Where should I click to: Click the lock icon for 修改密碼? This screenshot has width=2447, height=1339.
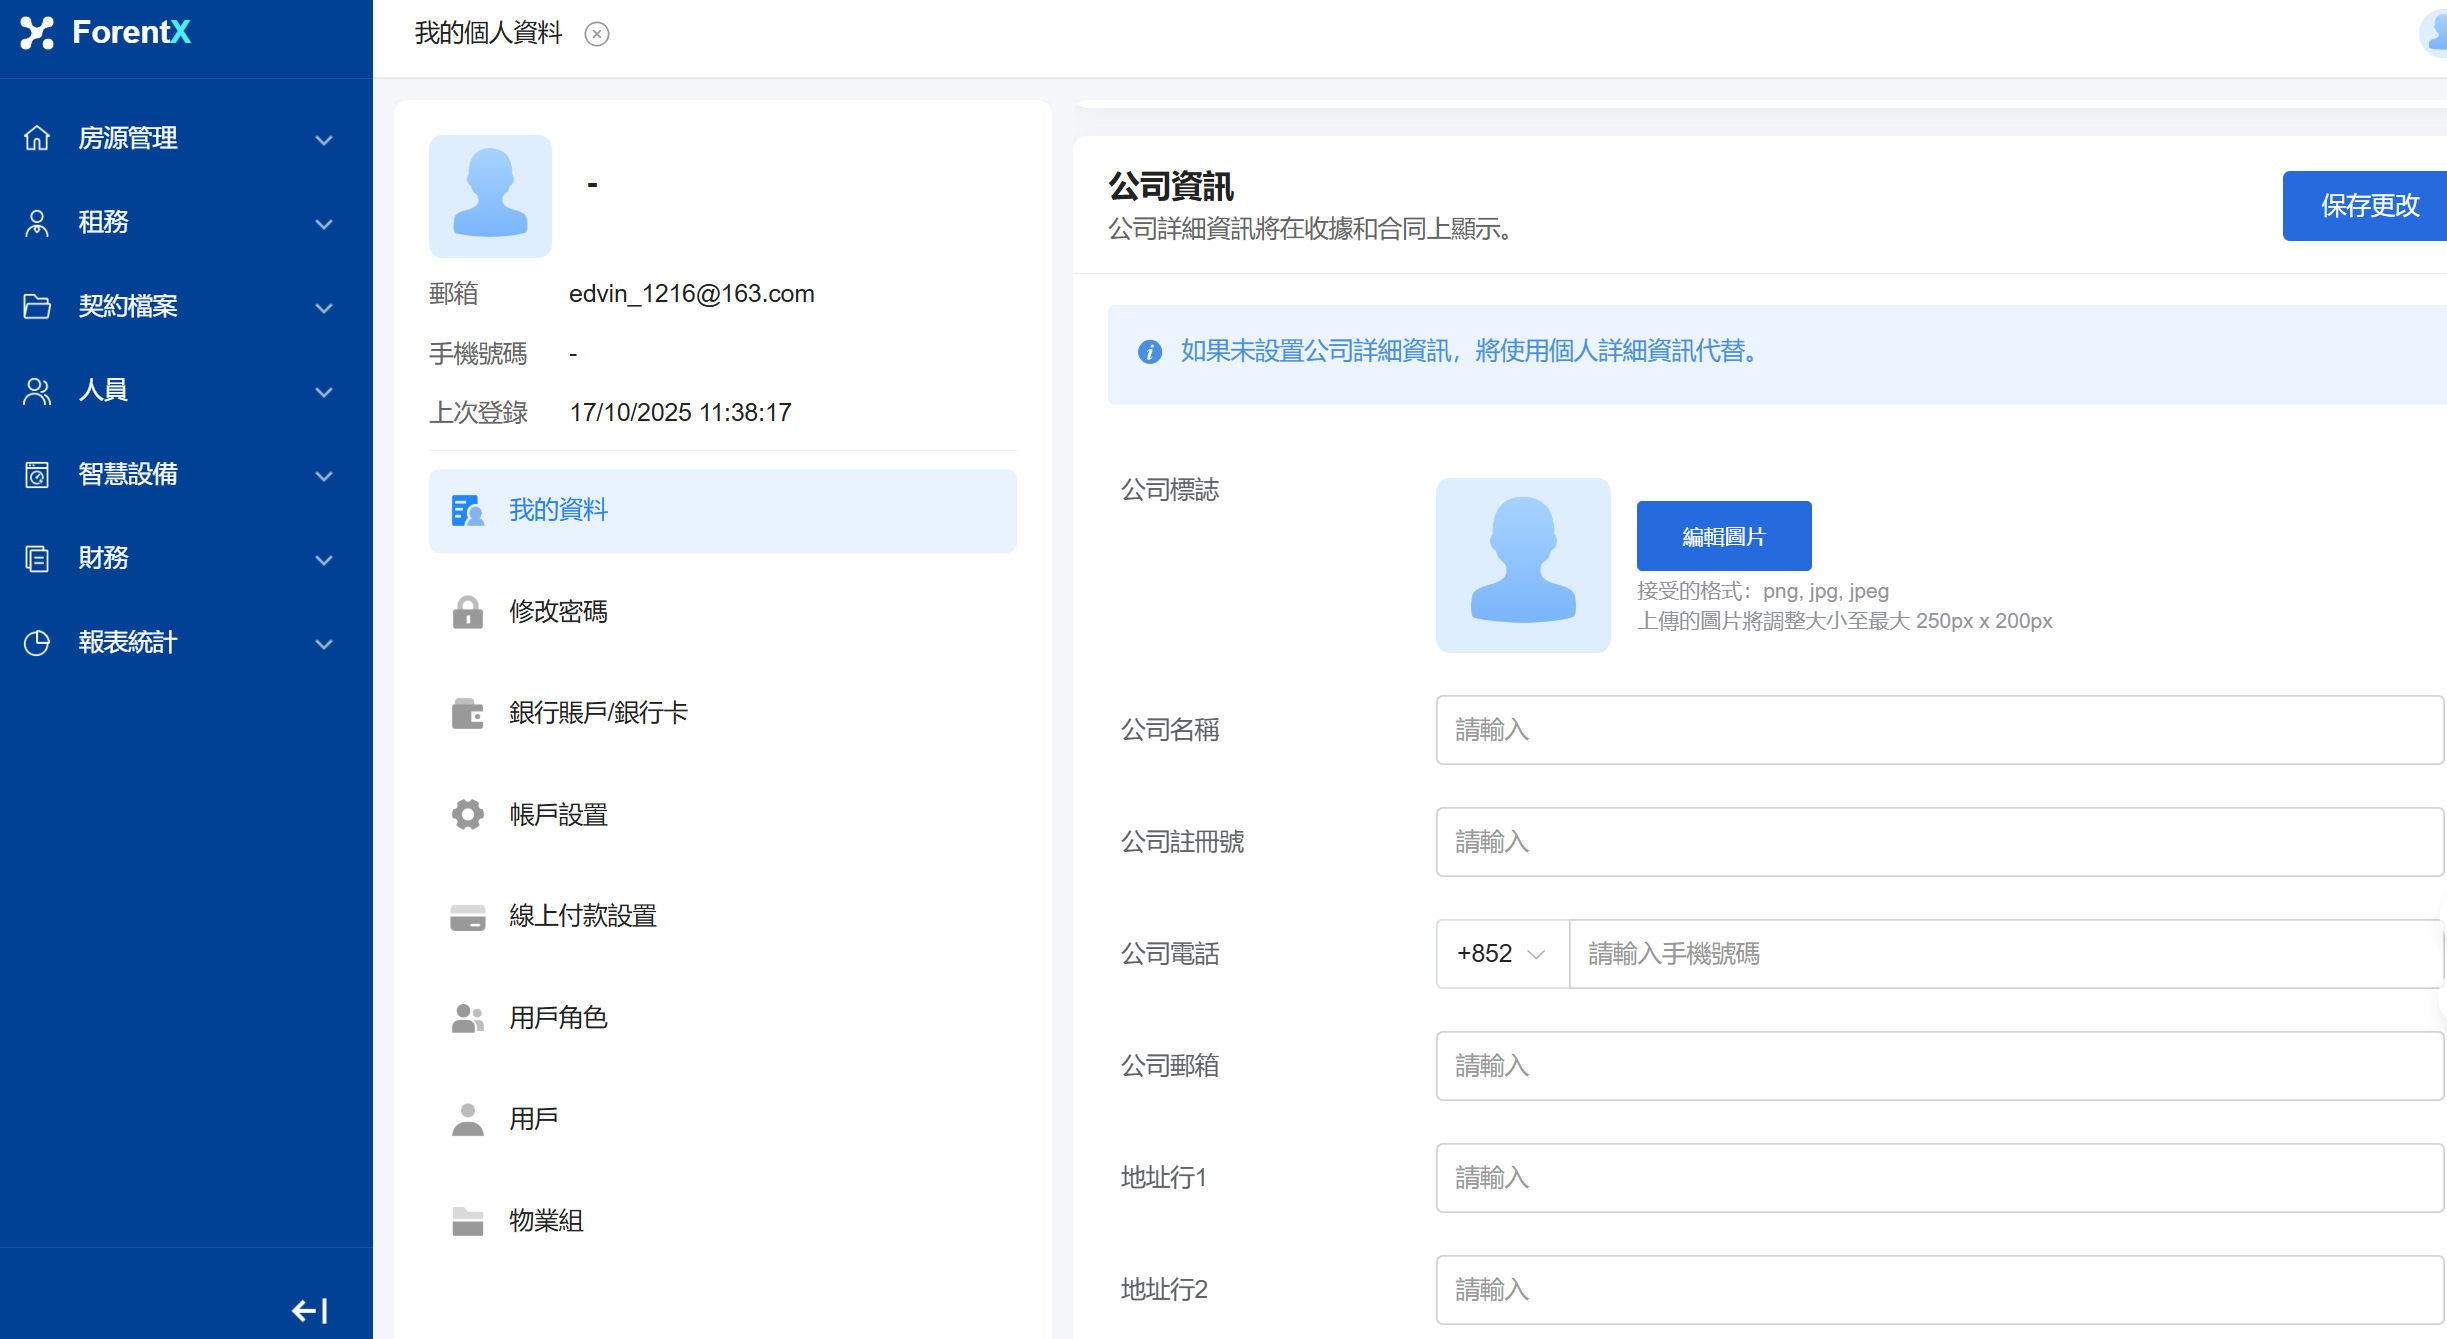pos(467,612)
